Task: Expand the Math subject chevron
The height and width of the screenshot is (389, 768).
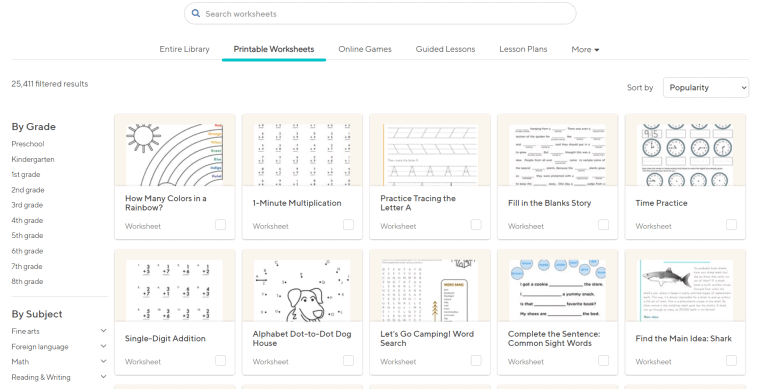Action: [103, 361]
